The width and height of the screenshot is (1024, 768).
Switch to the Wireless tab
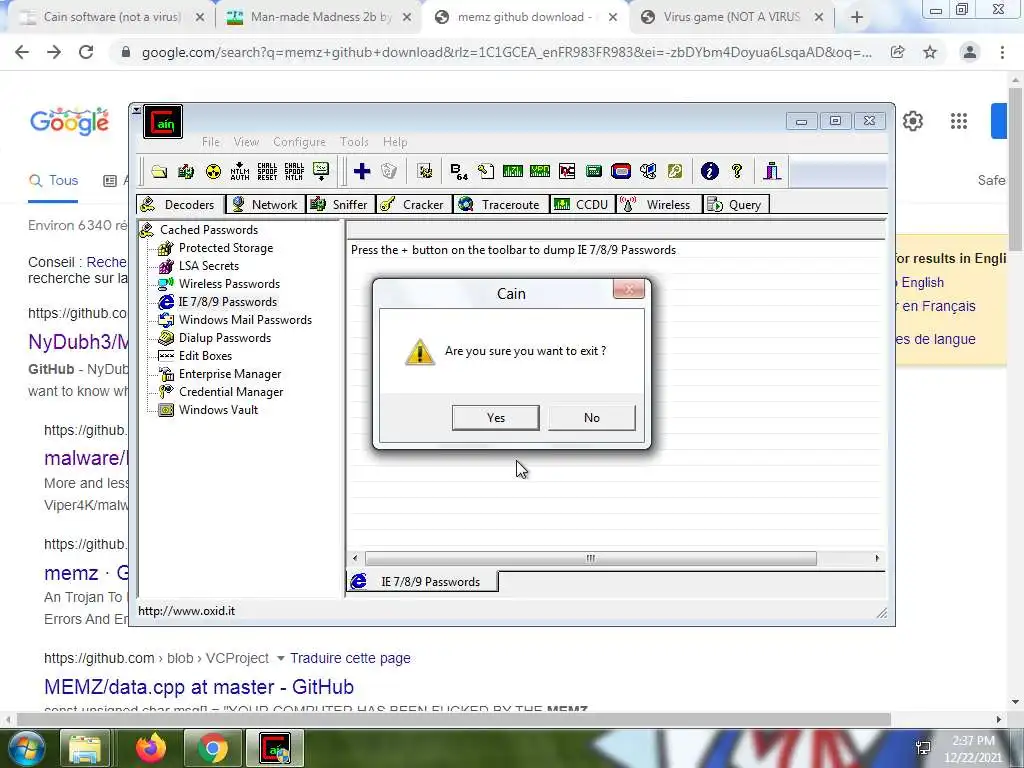[658, 204]
